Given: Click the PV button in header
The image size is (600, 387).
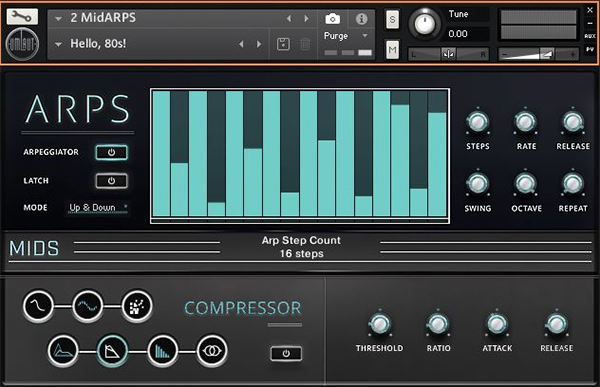Looking at the screenshot, I should tap(590, 49).
